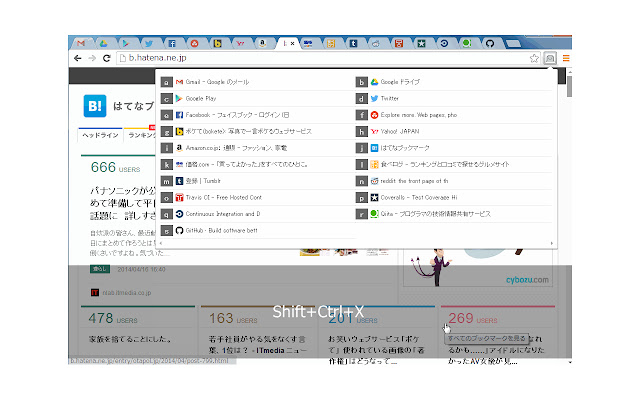Screen dimensions: 640x400
Task: Switch to the Google Drive browser tab
Action: click(104, 43)
